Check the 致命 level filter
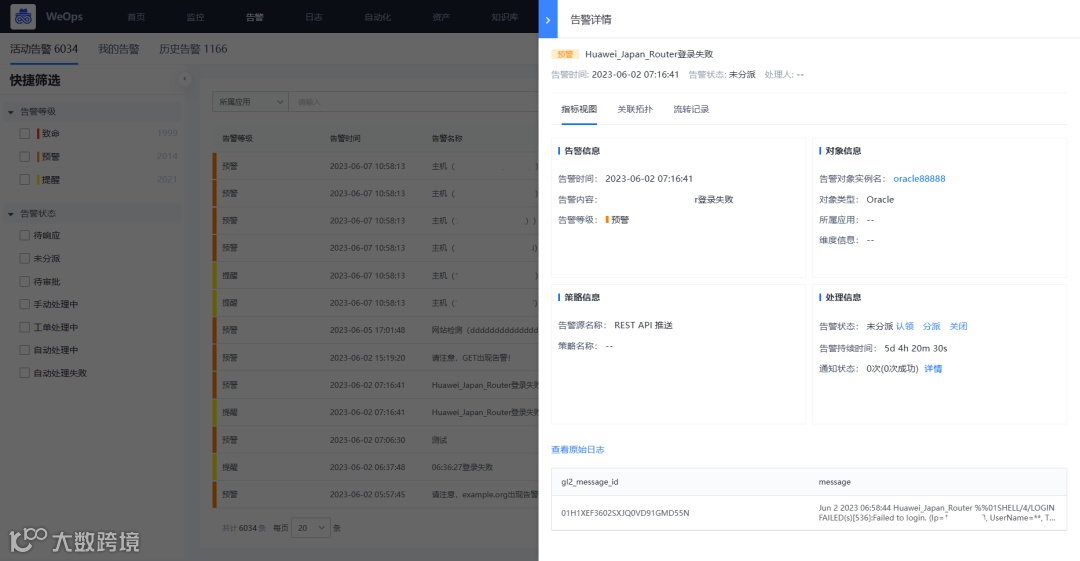 pyautogui.click(x=25, y=134)
